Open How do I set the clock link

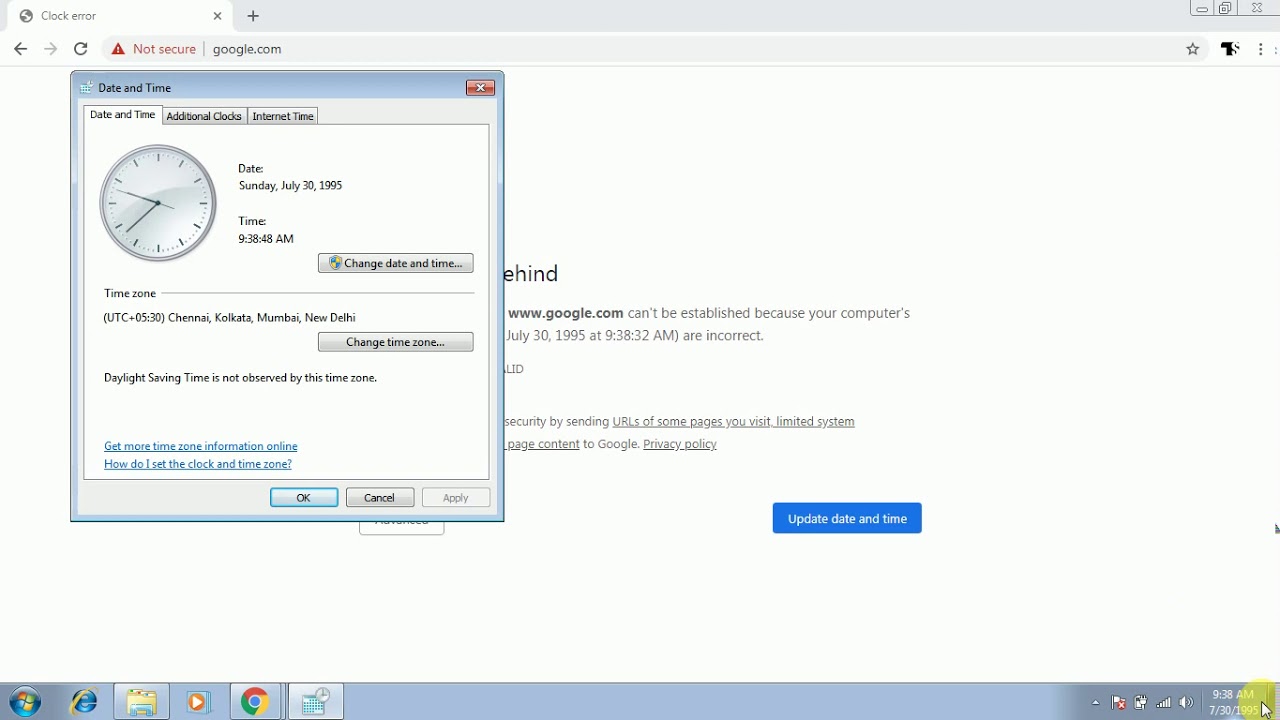[x=198, y=464]
